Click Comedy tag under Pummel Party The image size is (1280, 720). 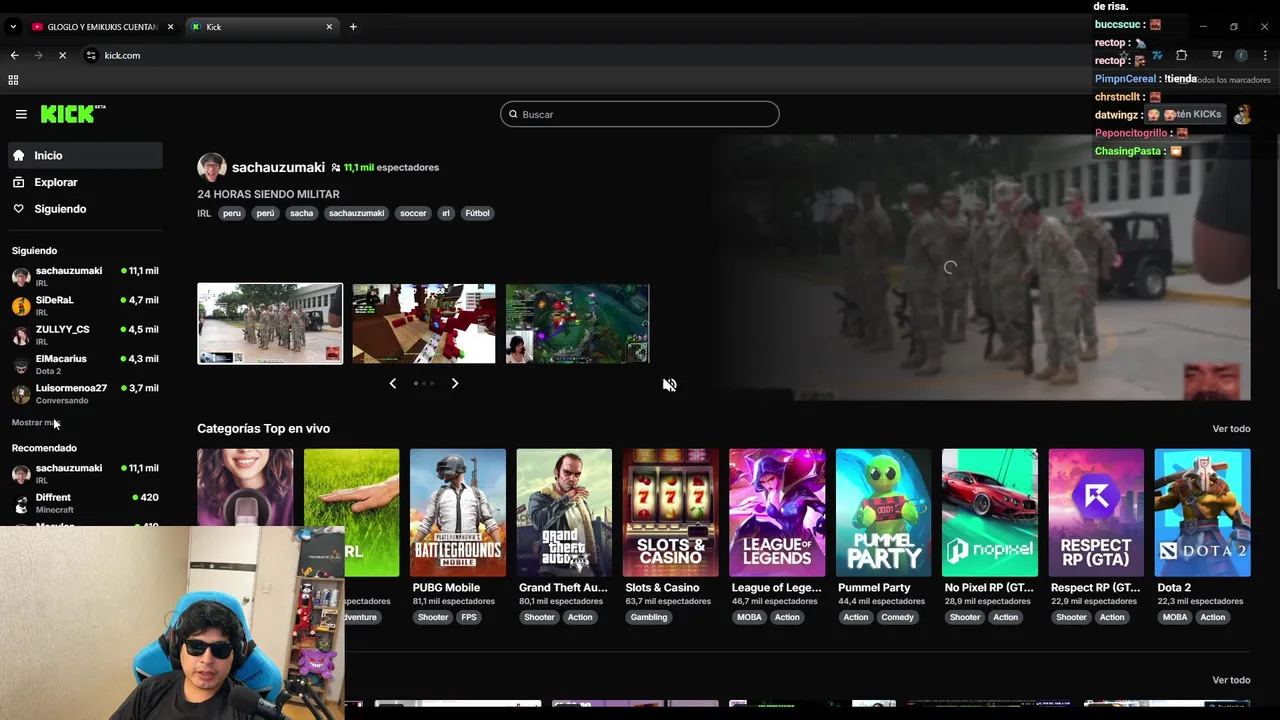[x=897, y=617]
